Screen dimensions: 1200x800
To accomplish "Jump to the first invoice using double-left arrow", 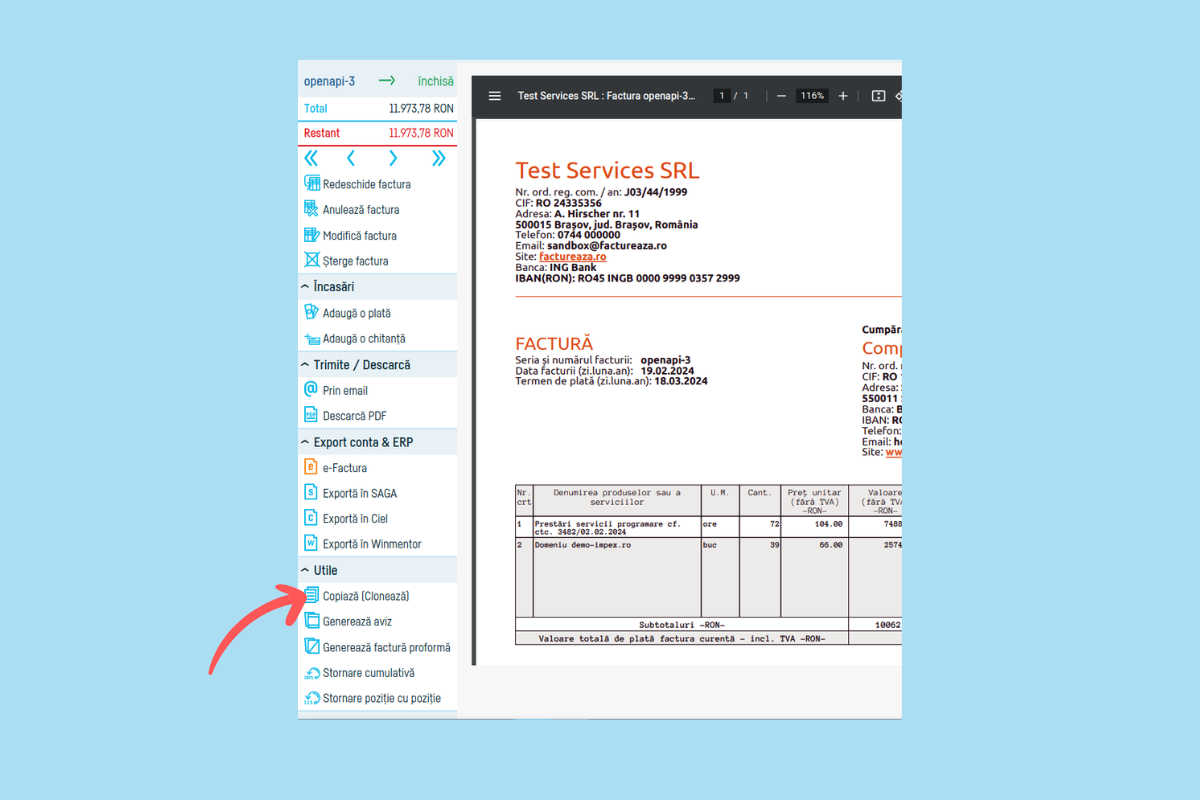I will 311,158.
